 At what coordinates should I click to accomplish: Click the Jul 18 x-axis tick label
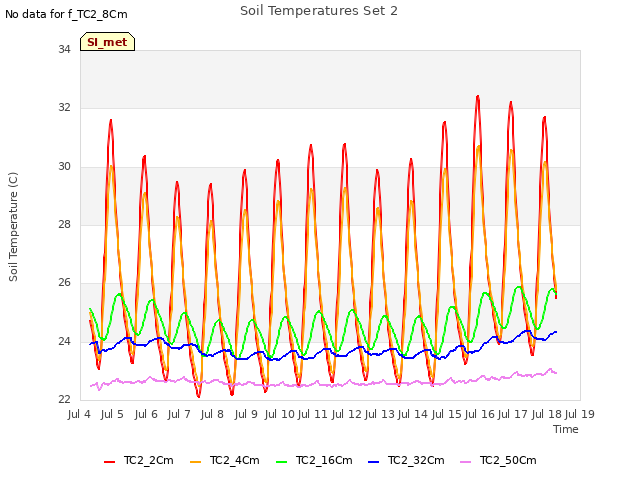click(547, 414)
